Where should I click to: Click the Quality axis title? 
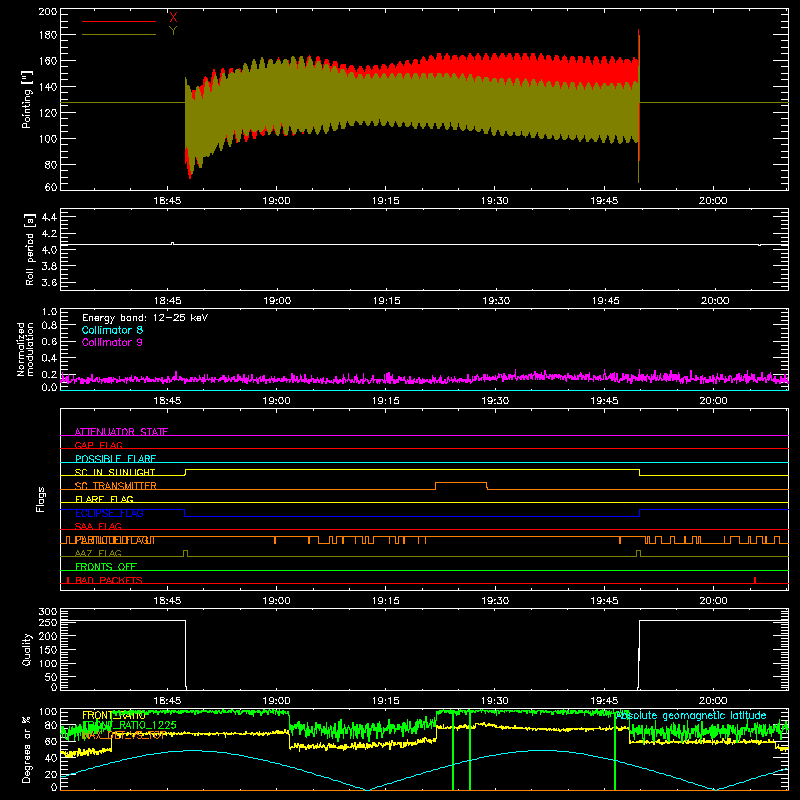pyautogui.click(x=27, y=649)
